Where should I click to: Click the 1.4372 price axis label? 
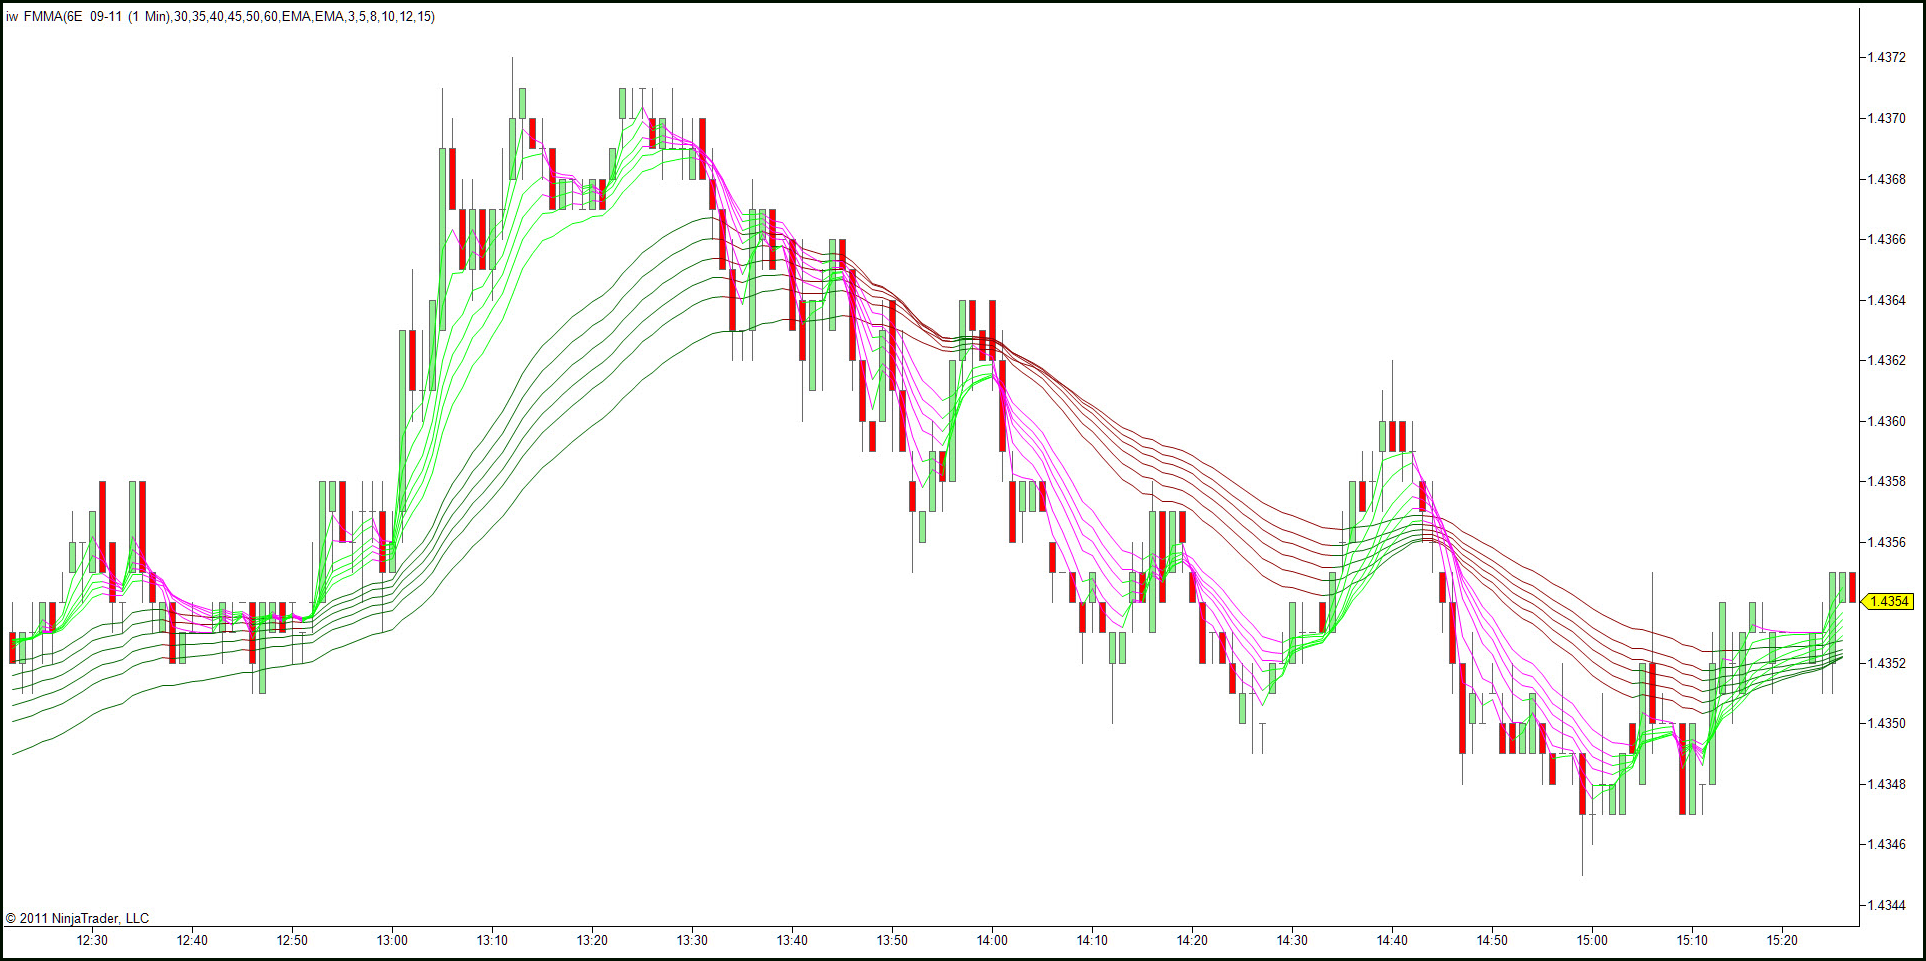click(1887, 57)
